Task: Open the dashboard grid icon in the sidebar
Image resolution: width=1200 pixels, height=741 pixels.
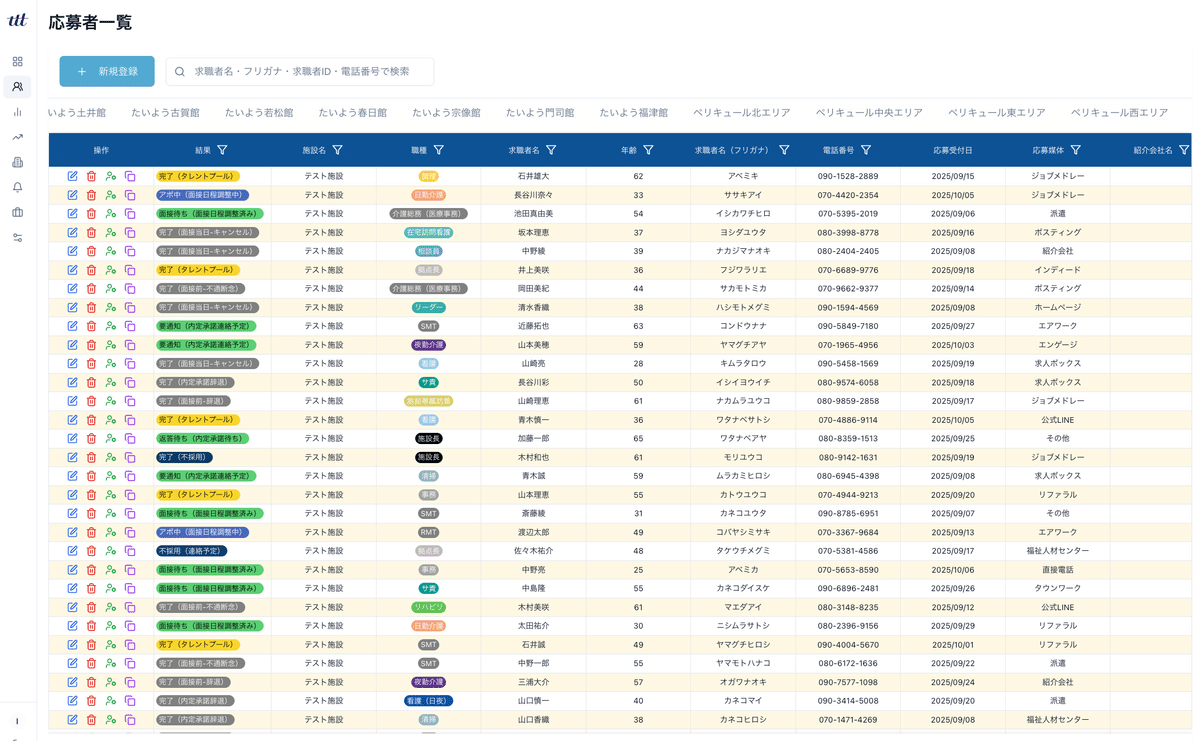Action: (x=17, y=62)
